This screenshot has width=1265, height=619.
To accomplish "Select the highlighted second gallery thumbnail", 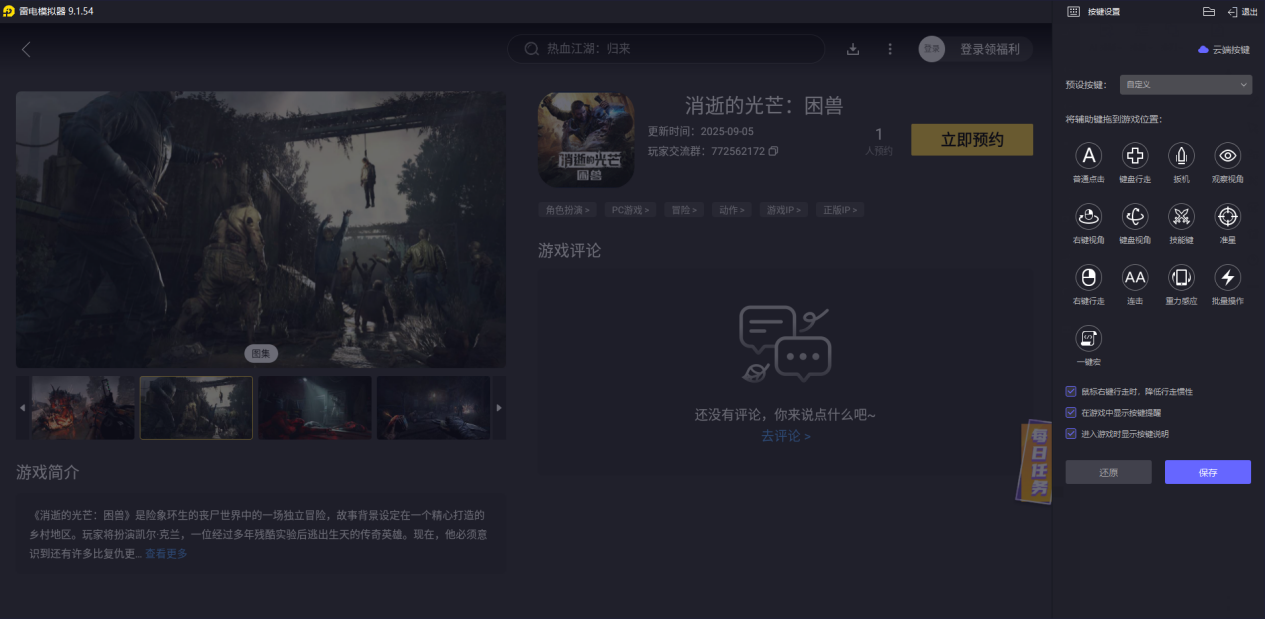I will tap(196, 408).
